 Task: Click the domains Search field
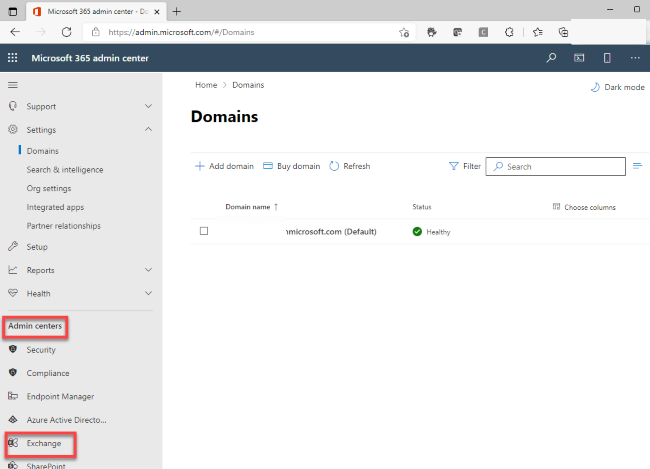pyautogui.click(x=555, y=166)
